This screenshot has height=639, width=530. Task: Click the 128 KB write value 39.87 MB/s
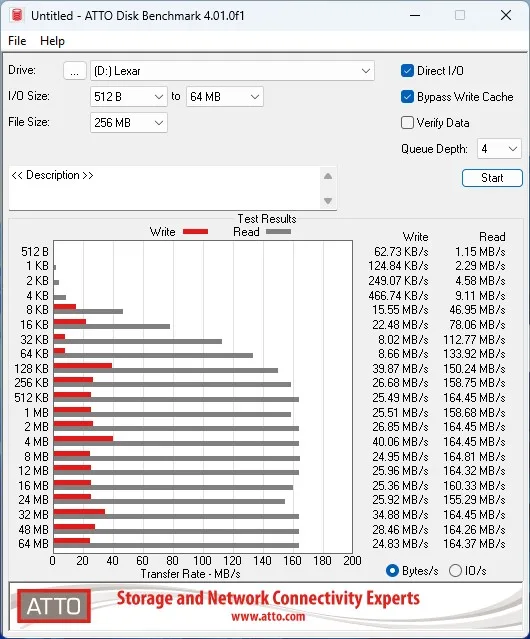(400, 369)
